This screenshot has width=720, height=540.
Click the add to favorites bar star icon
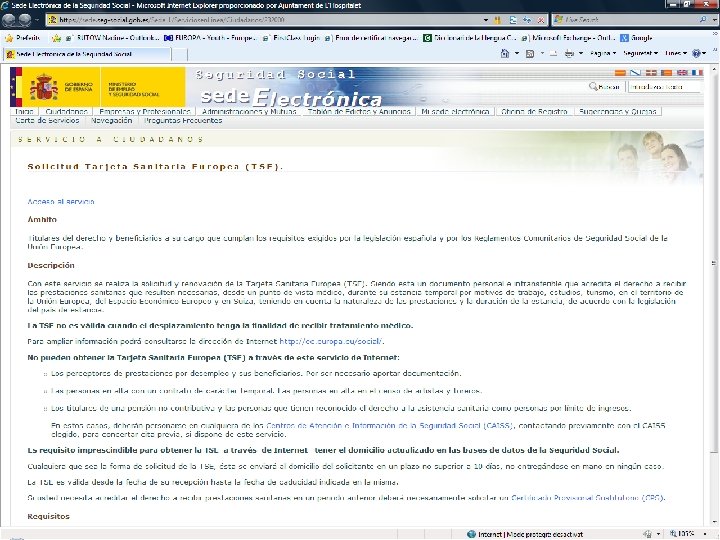point(56,38)
